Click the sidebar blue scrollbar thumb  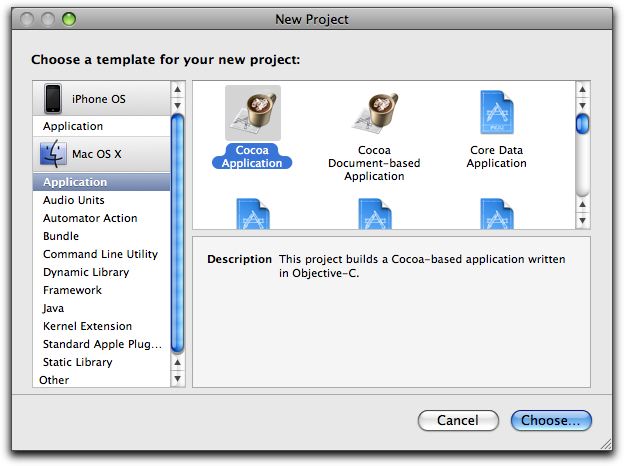pos(177,234)
